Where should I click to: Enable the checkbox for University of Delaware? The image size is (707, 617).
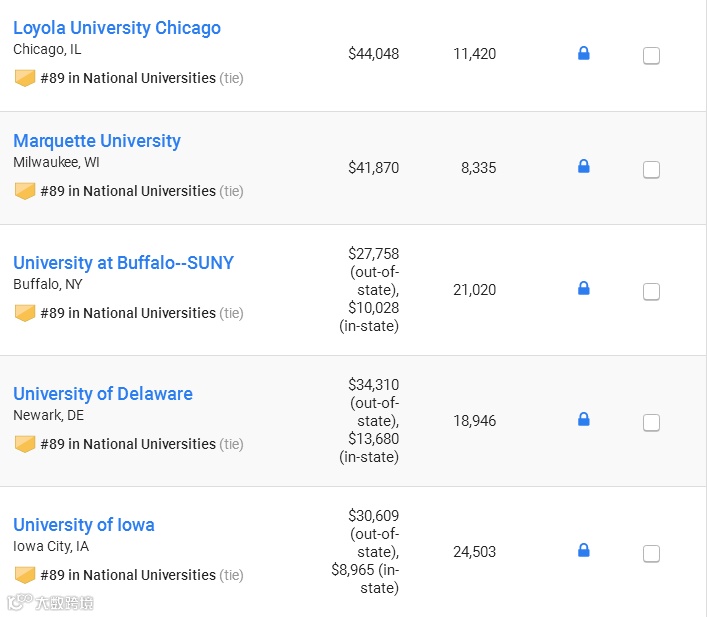[x=651, y=423]
